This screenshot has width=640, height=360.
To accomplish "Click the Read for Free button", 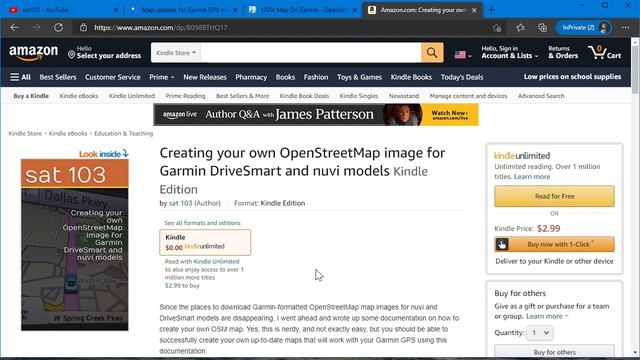I will click(x=554, y=196).
